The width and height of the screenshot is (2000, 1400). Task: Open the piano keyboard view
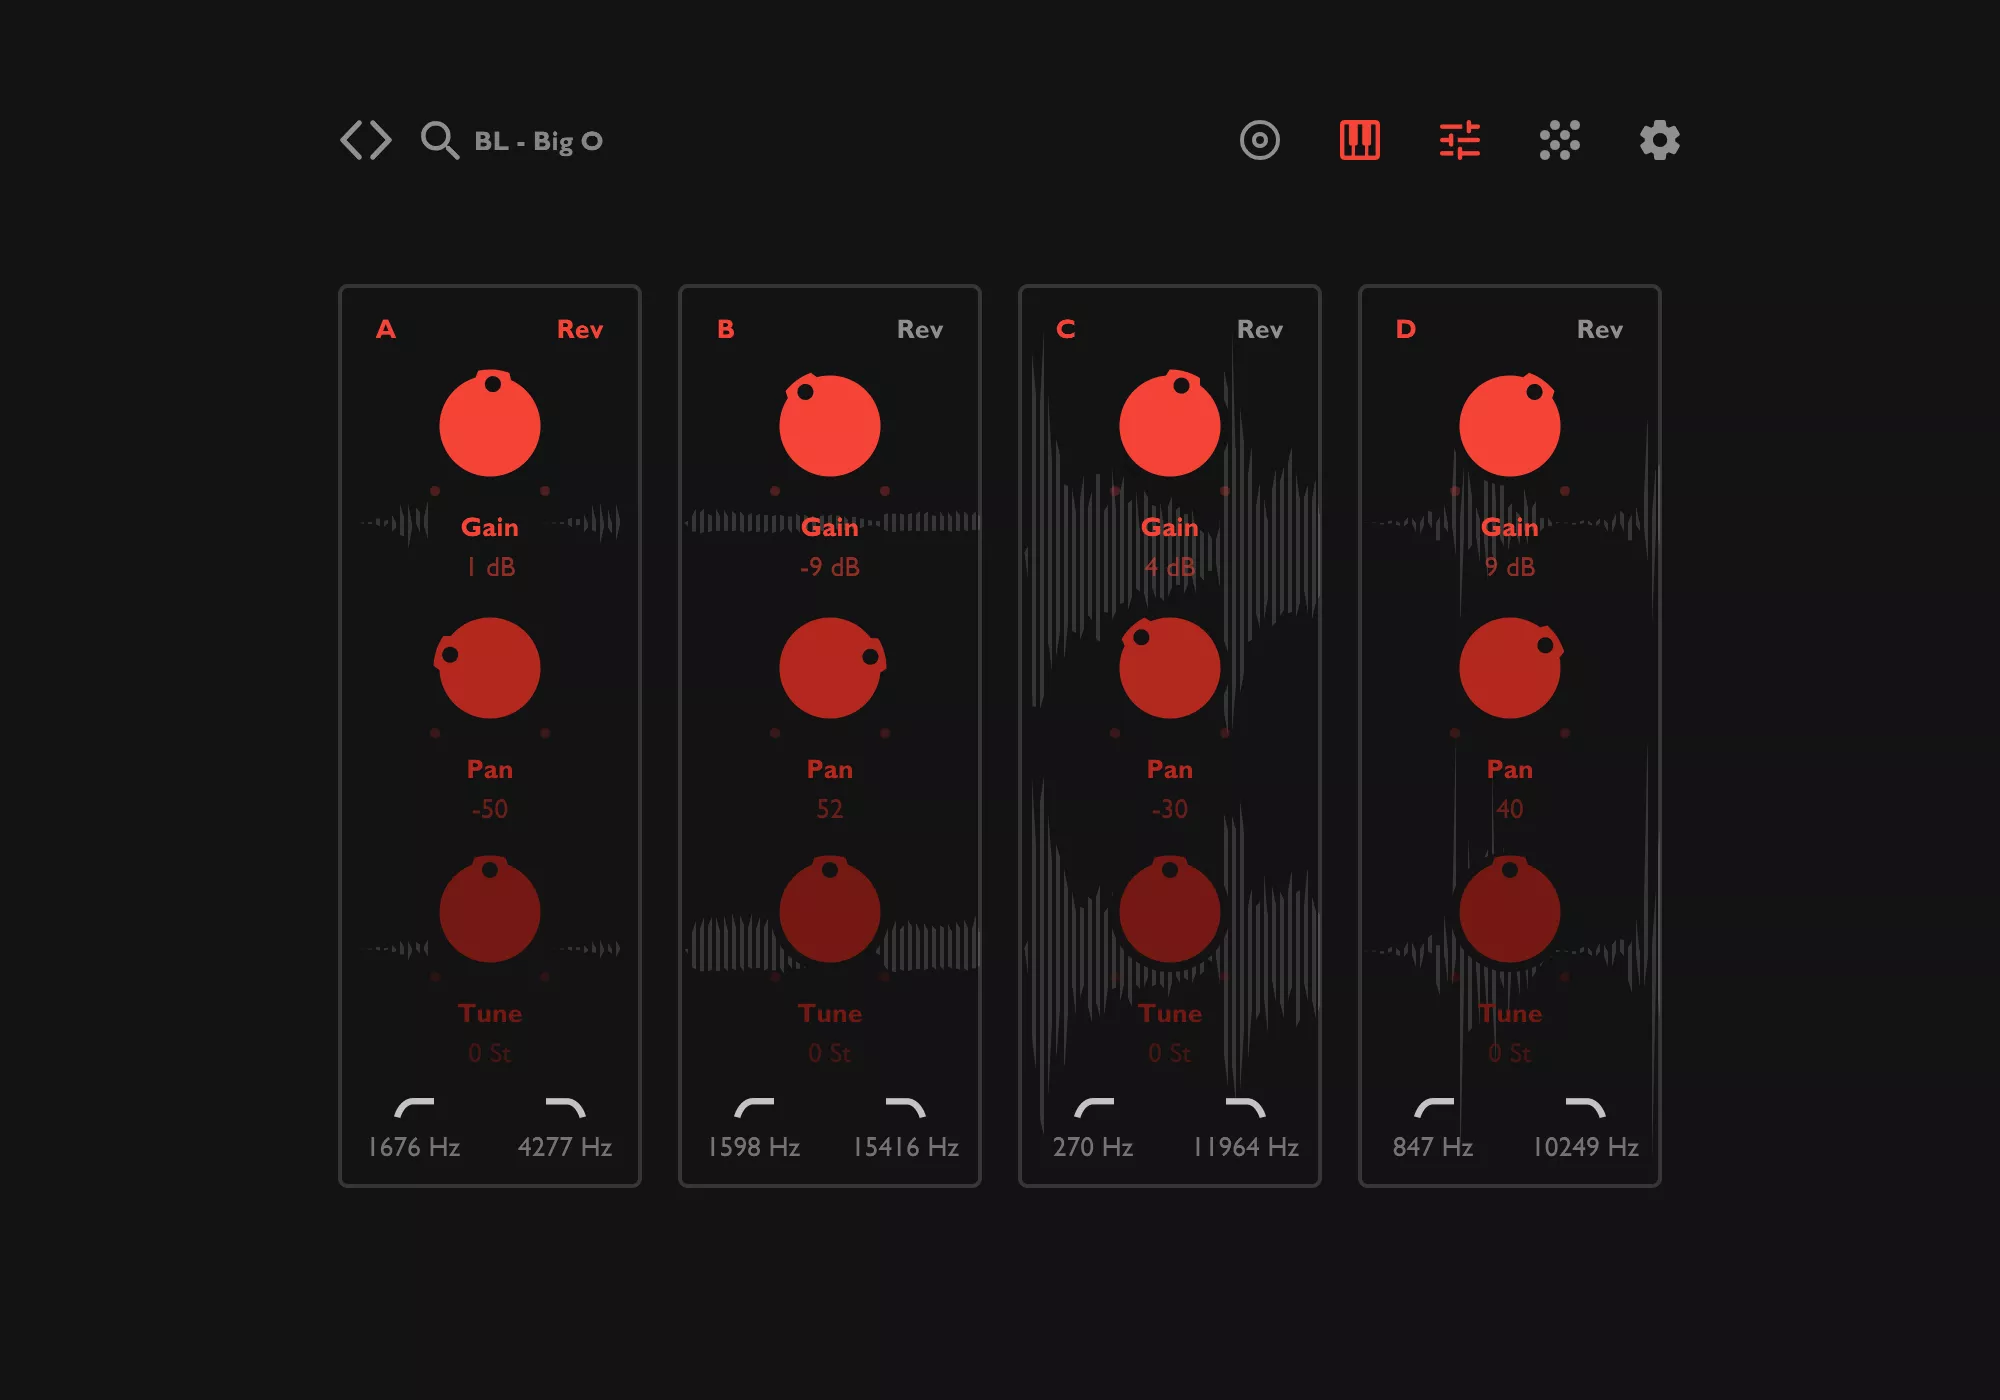click(1359, 140)
